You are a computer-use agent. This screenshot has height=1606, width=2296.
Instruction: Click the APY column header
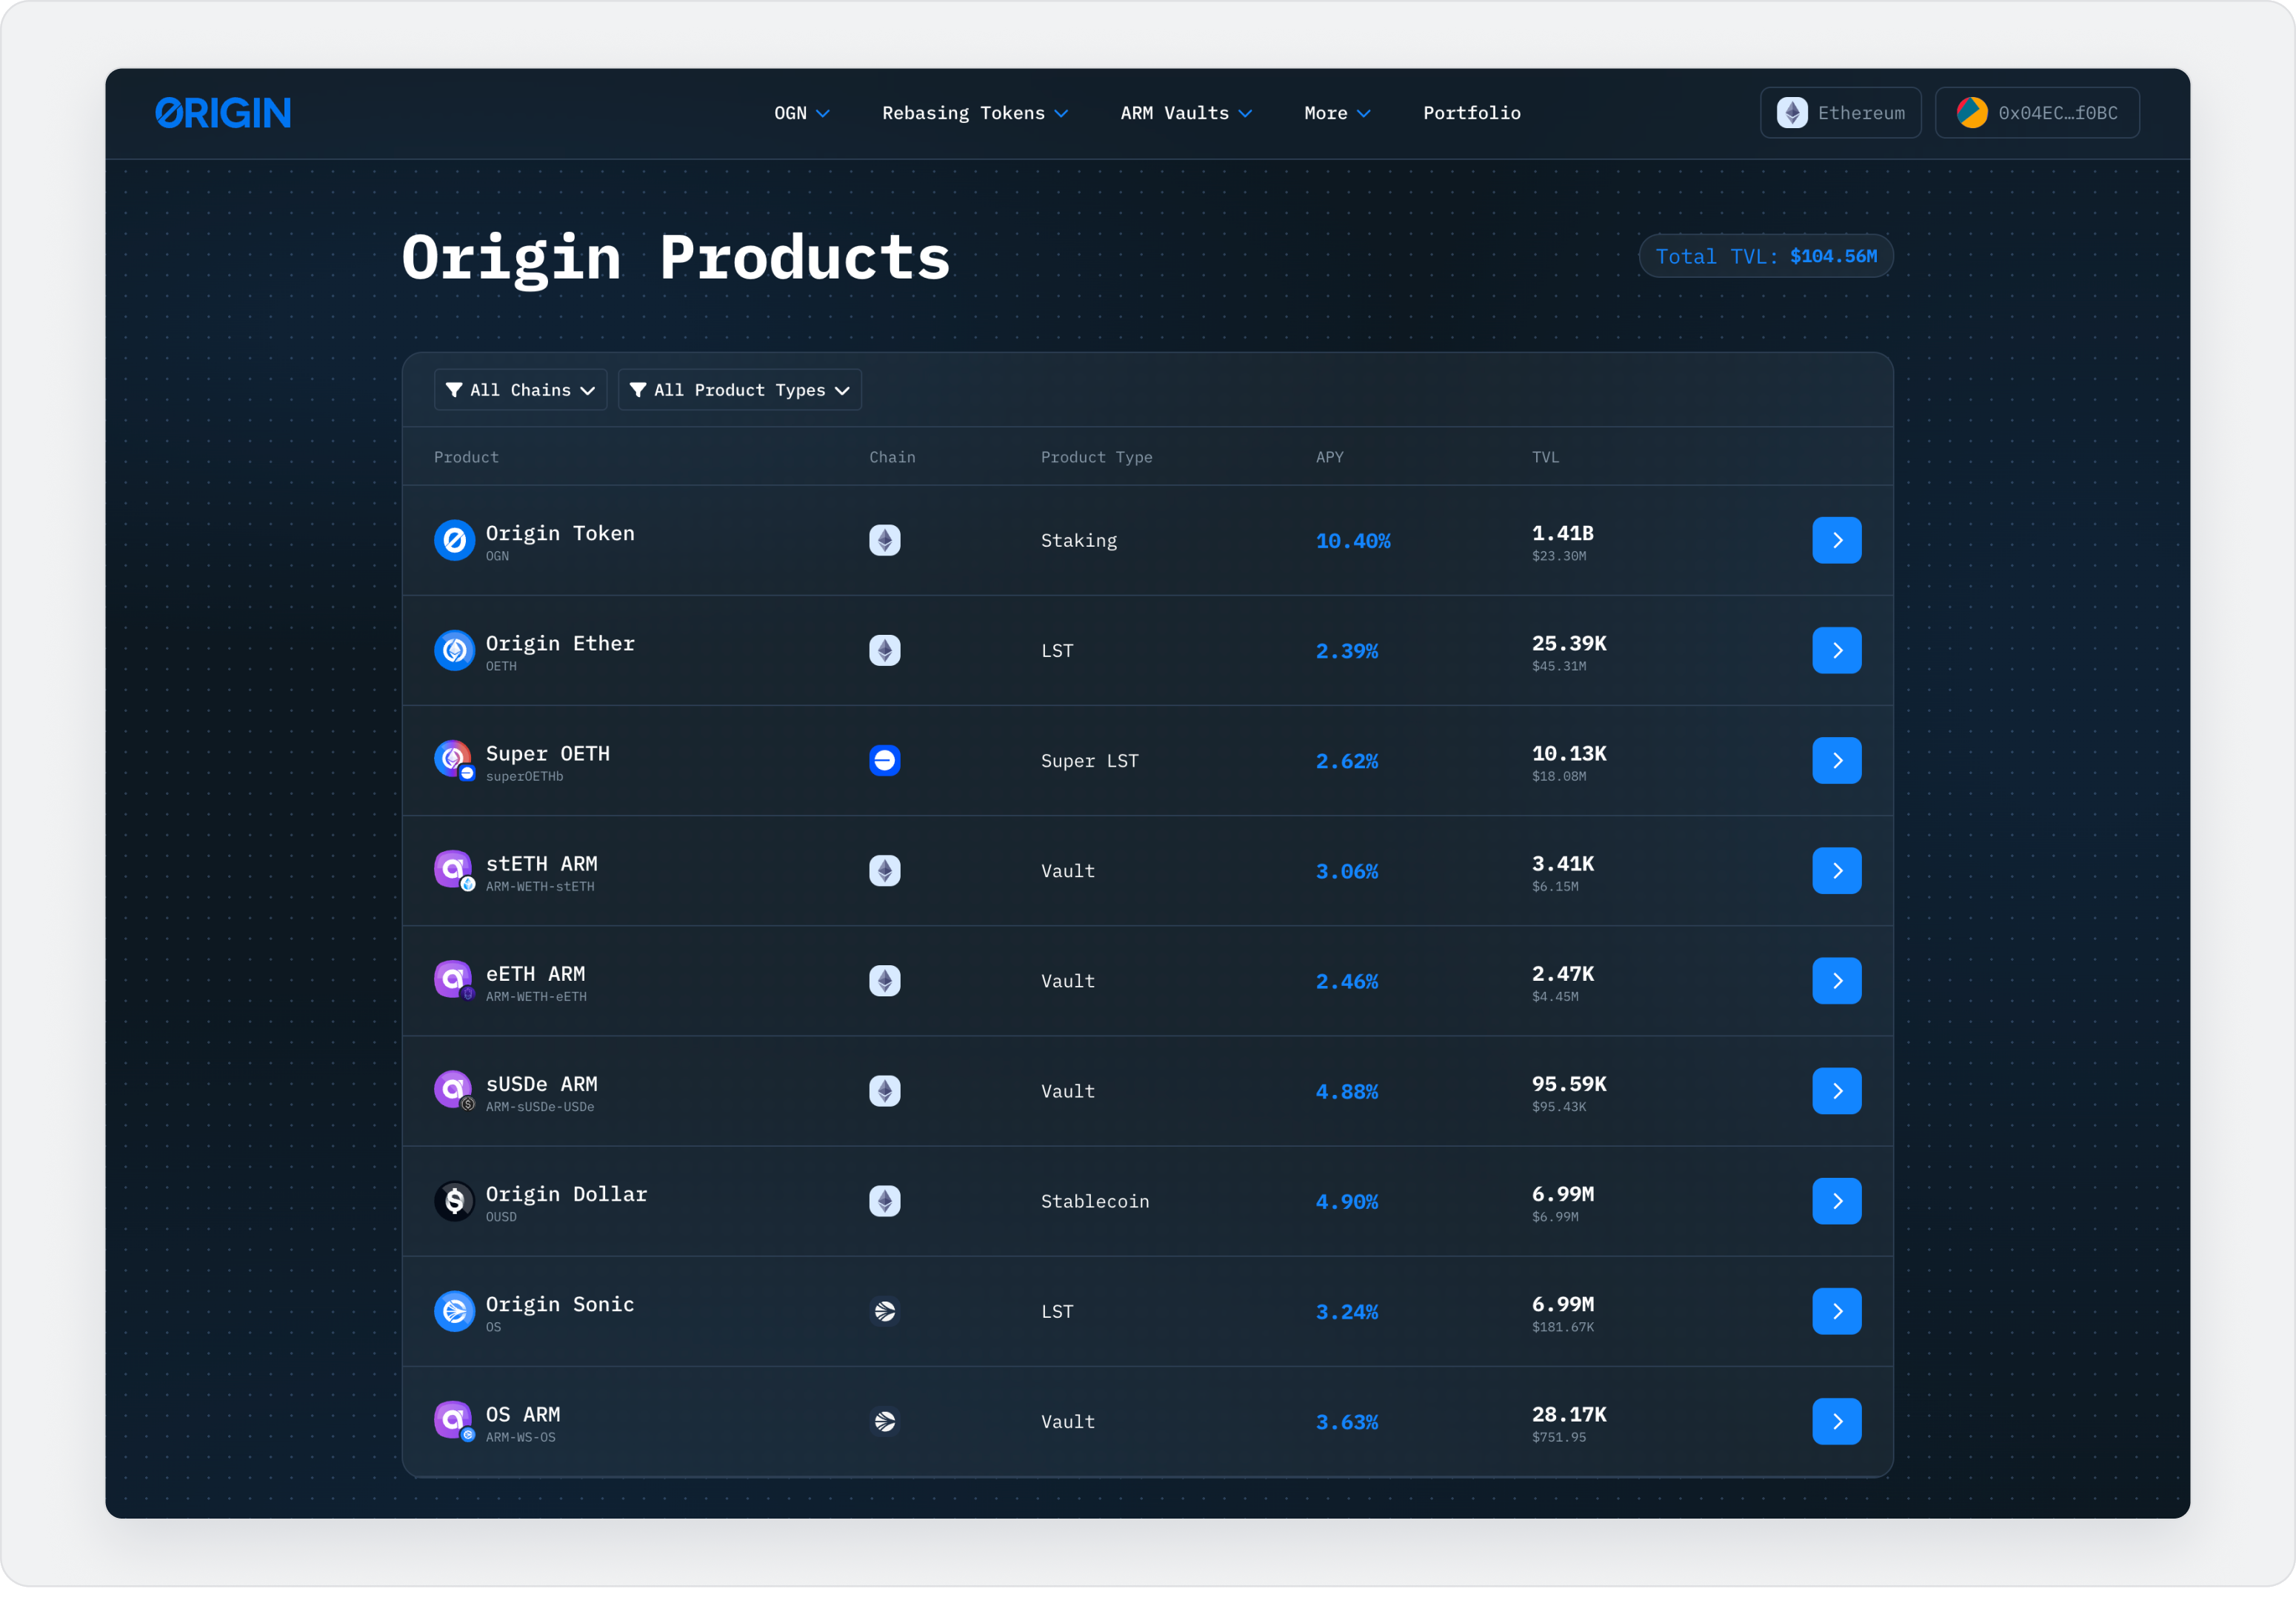pyautogui.click(x=1329, y=457)
